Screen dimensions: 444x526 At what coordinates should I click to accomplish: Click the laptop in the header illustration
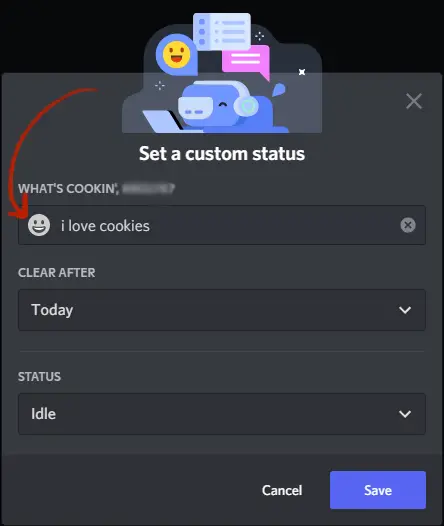163,121
